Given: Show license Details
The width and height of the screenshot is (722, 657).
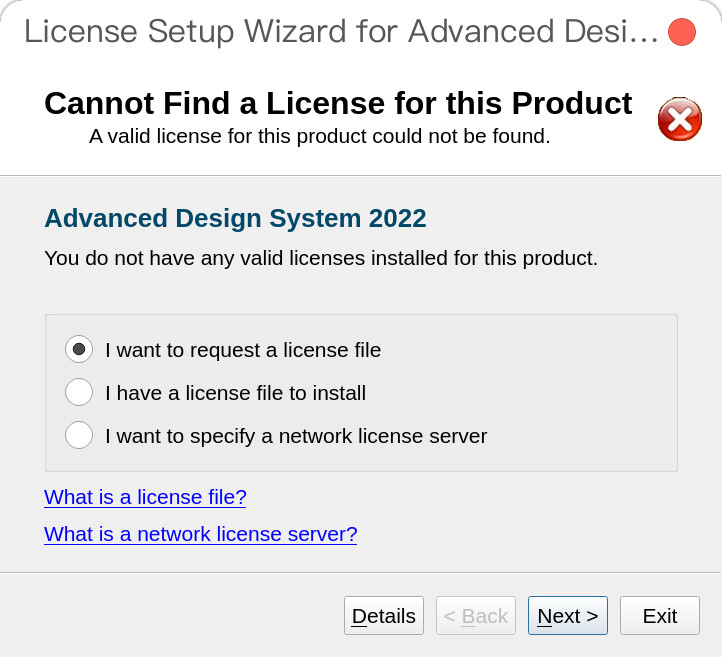Looking at the screenshot, I should (384, 616).
